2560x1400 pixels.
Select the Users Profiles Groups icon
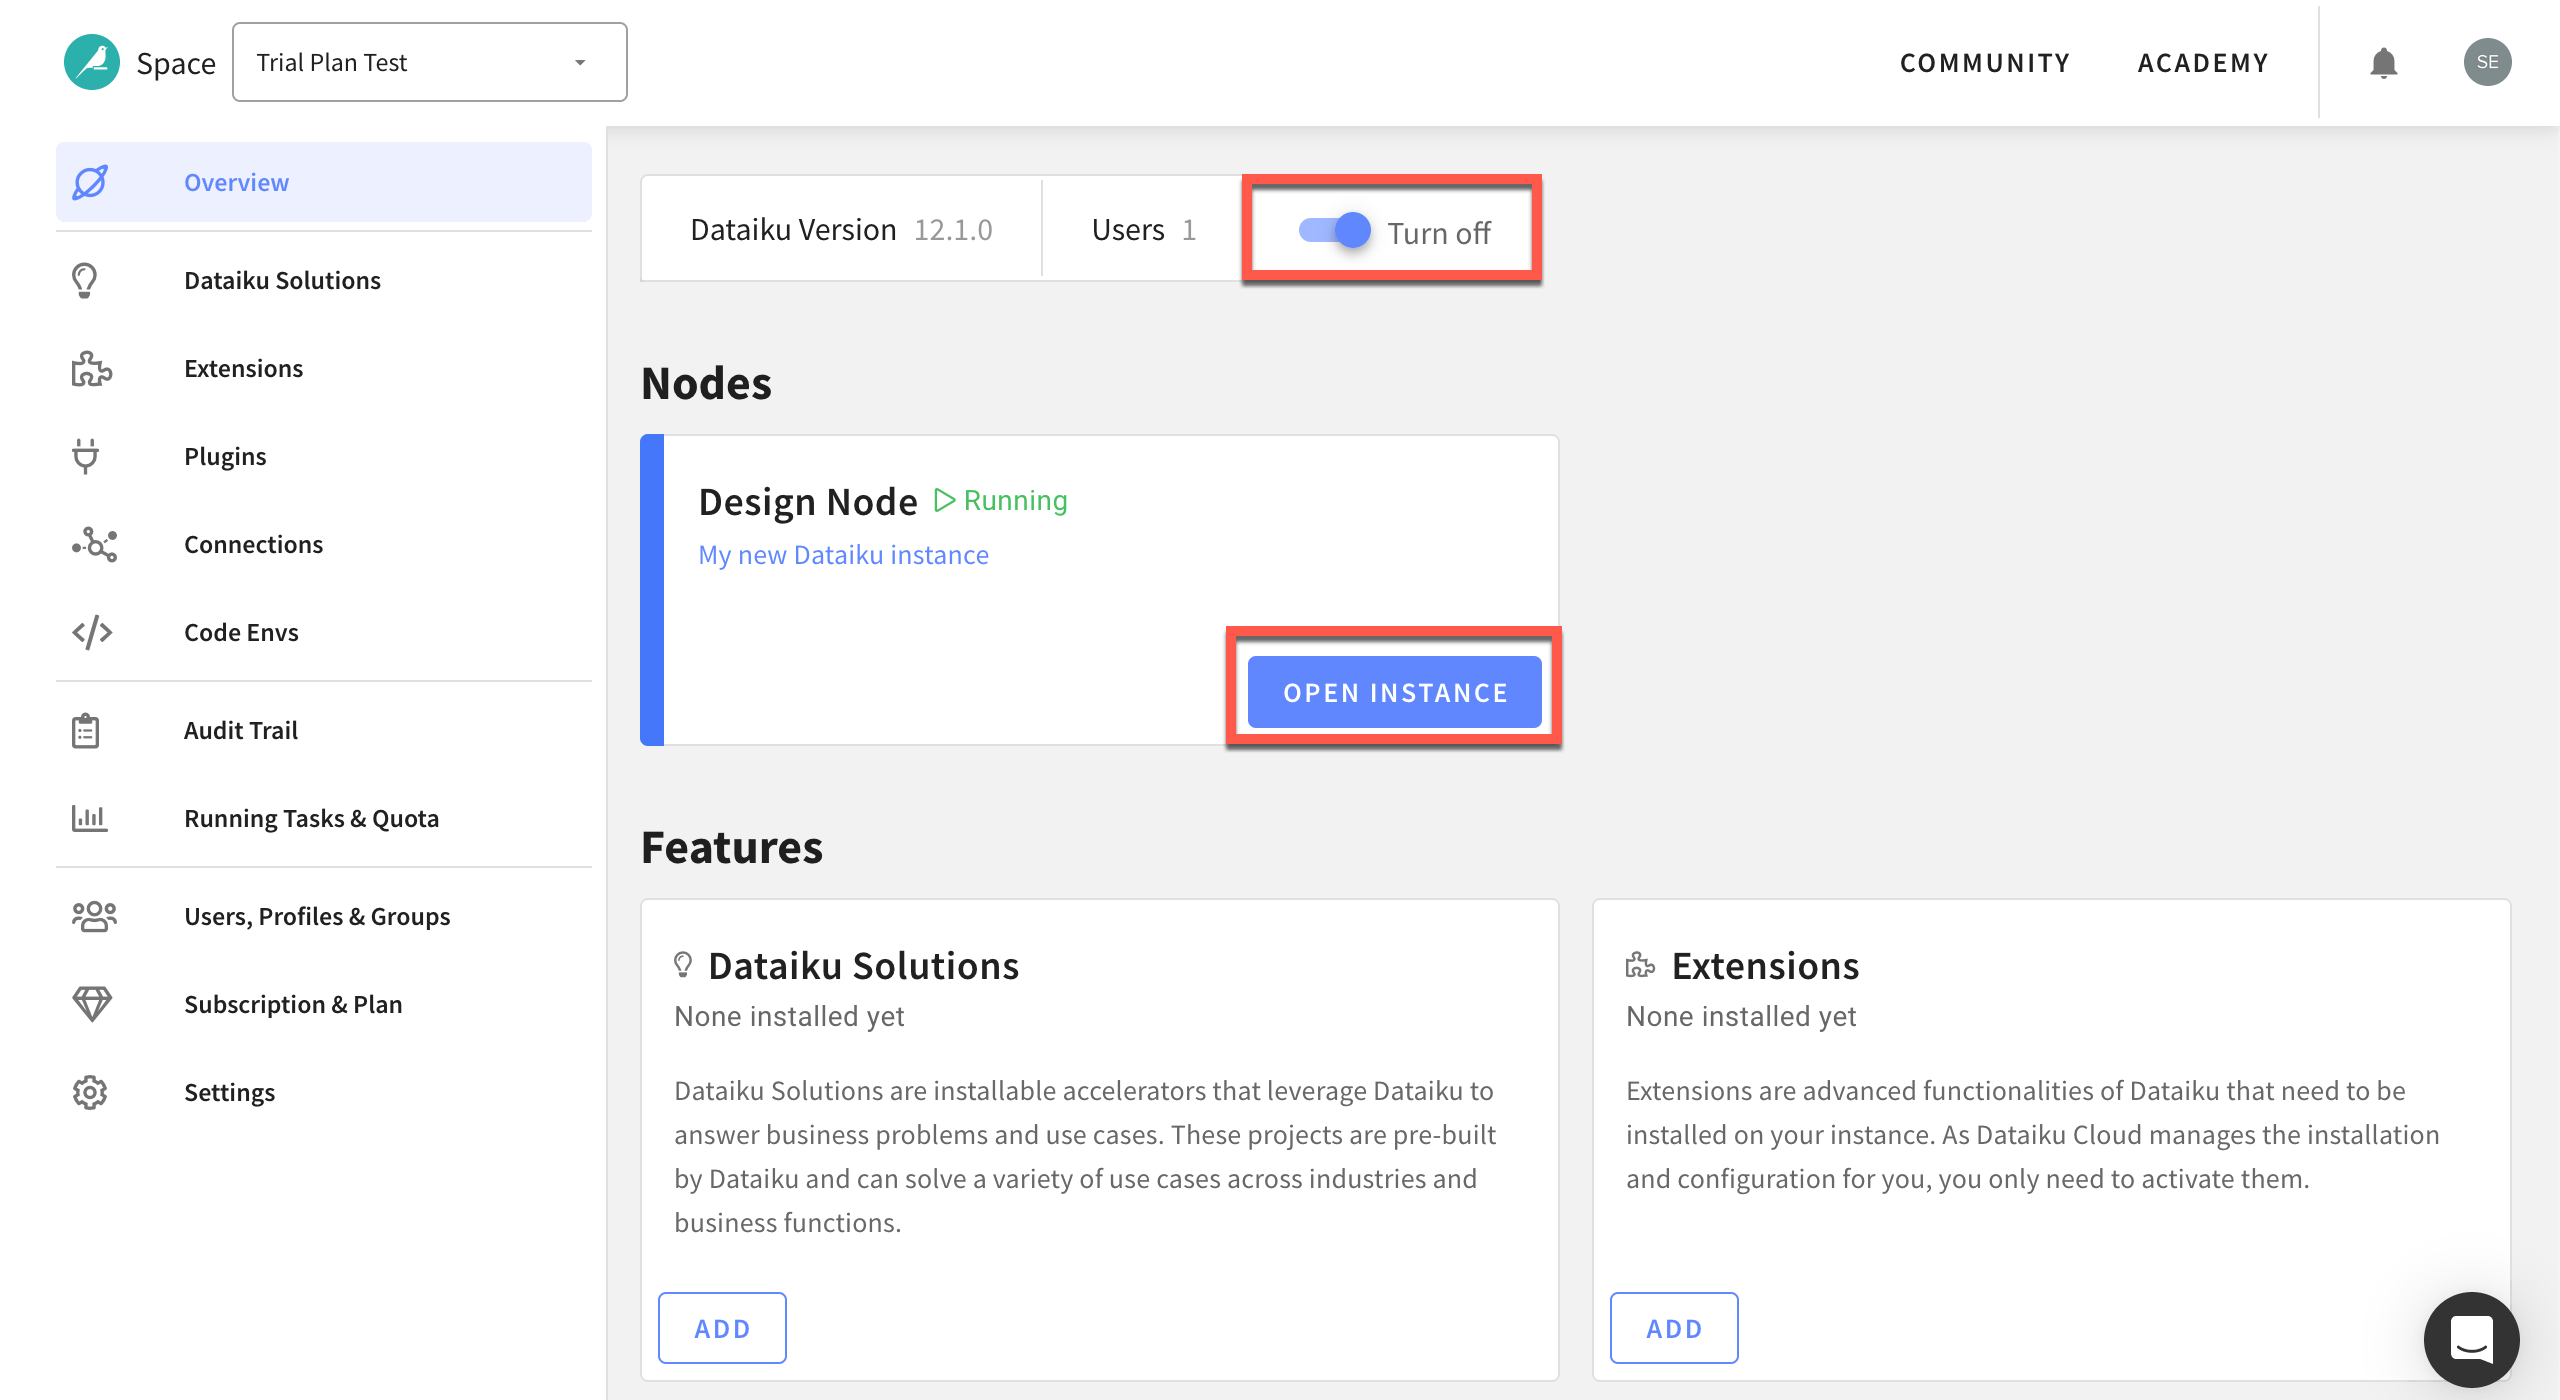(90, 914)
